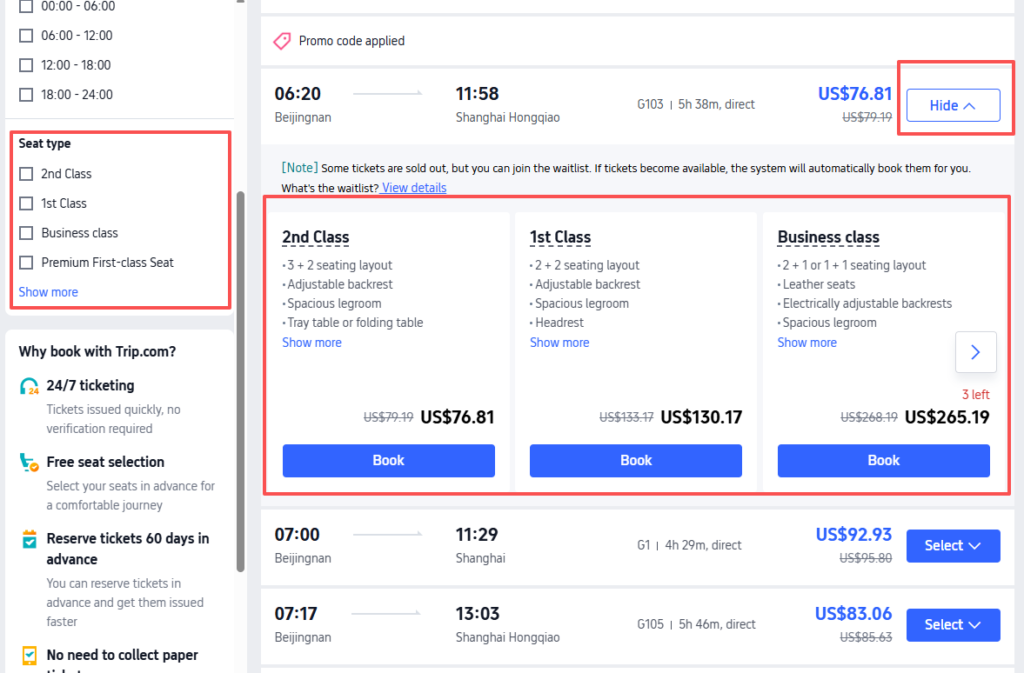This screenshot has height=673, width=1024.
Task: Book the 2nd Class ticket for US$76.81
Action: pyautogui.click(x=388, y=460)
